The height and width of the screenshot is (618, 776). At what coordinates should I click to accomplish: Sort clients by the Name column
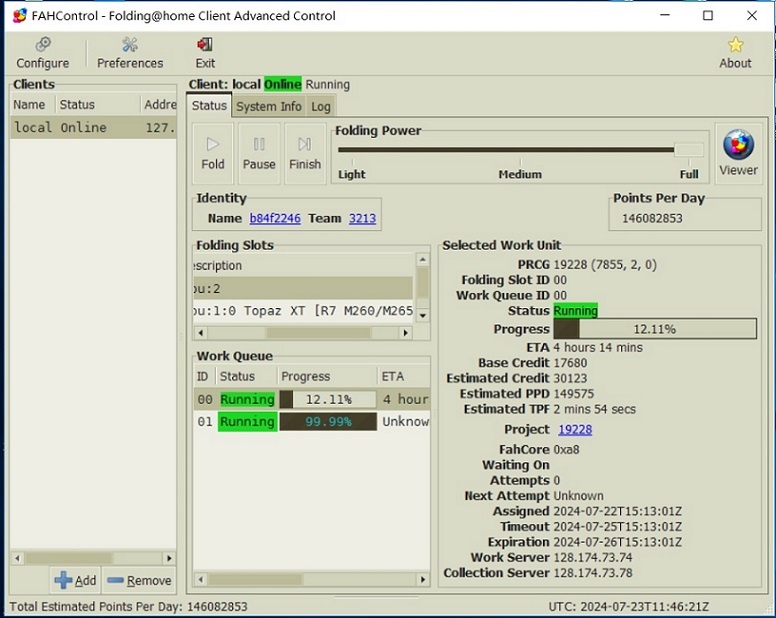point(33,104)
